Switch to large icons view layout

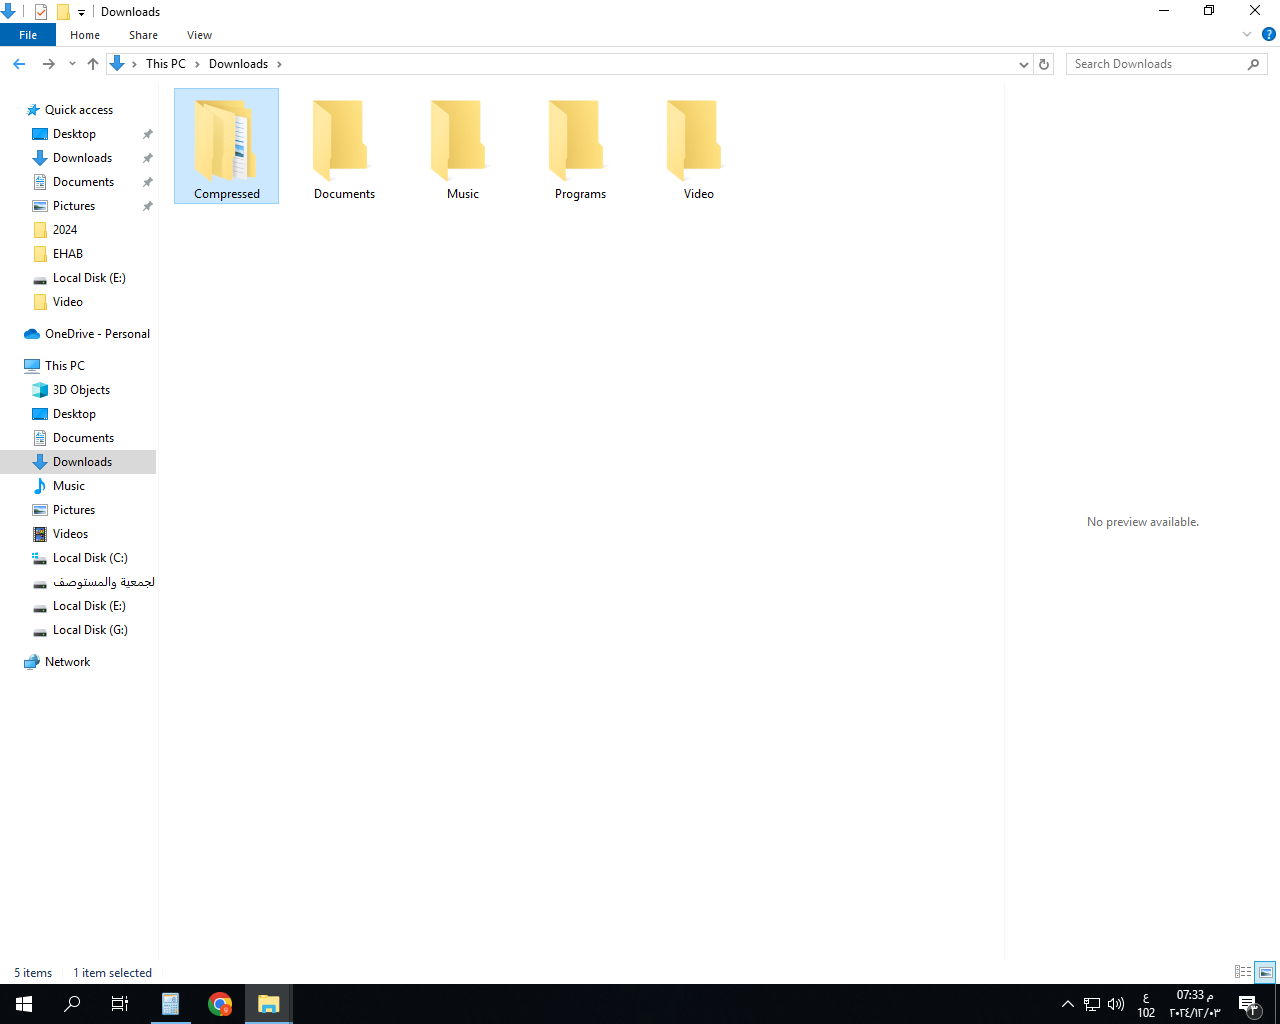coord(1265,972)
